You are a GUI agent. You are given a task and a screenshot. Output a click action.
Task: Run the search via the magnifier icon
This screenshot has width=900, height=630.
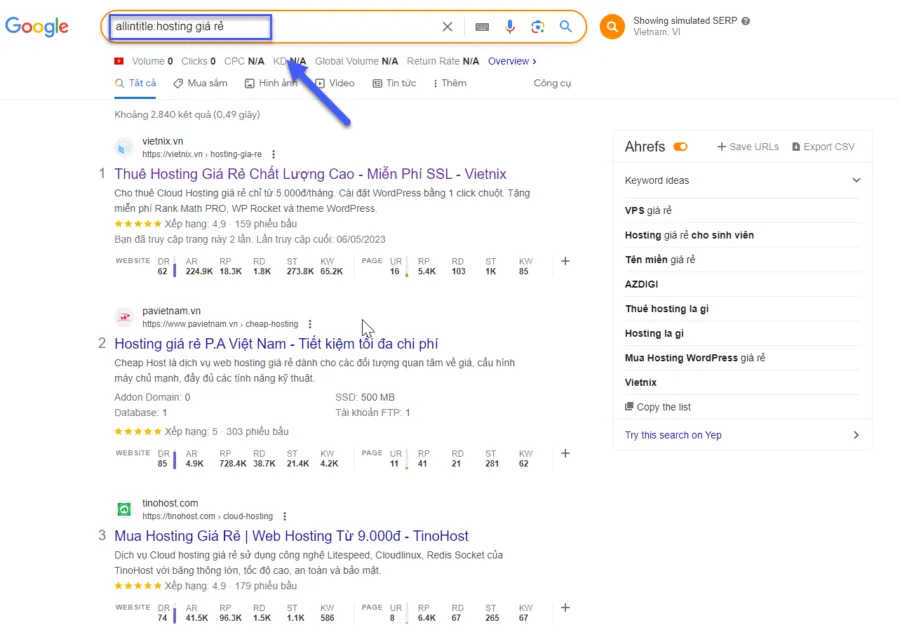click(x=566, y=27)
